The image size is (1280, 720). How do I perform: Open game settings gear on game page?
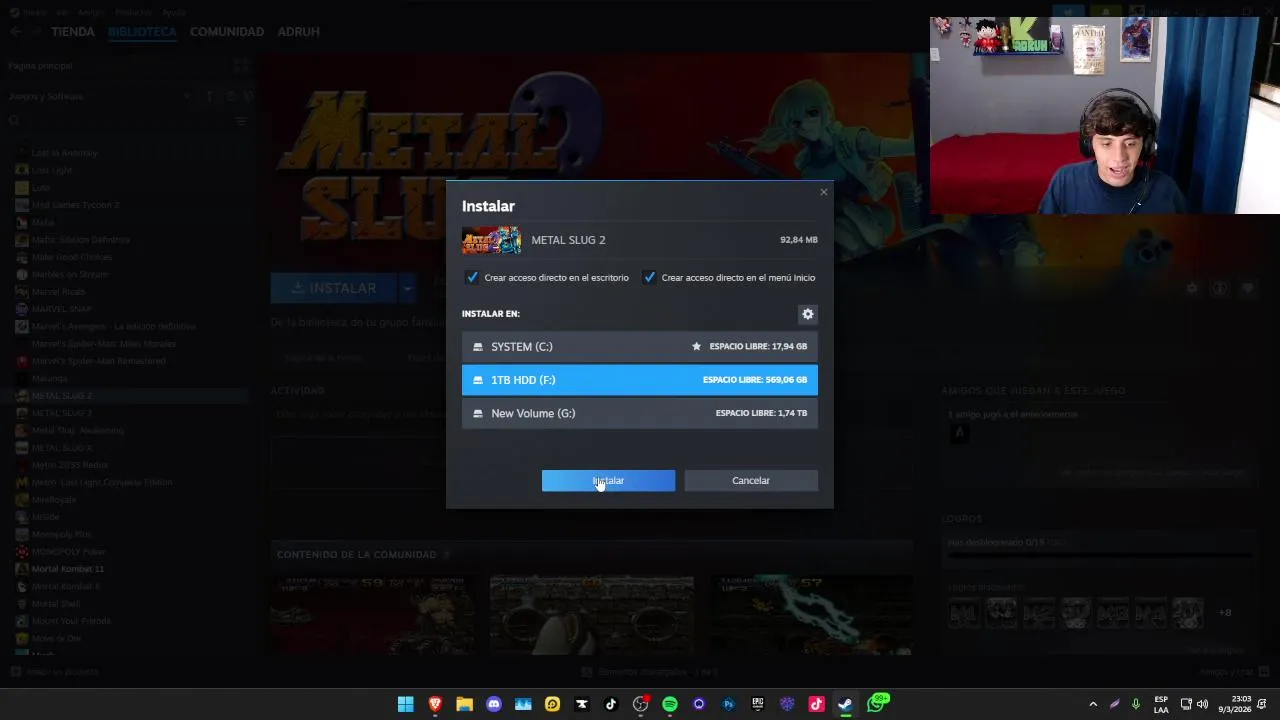1192,288
